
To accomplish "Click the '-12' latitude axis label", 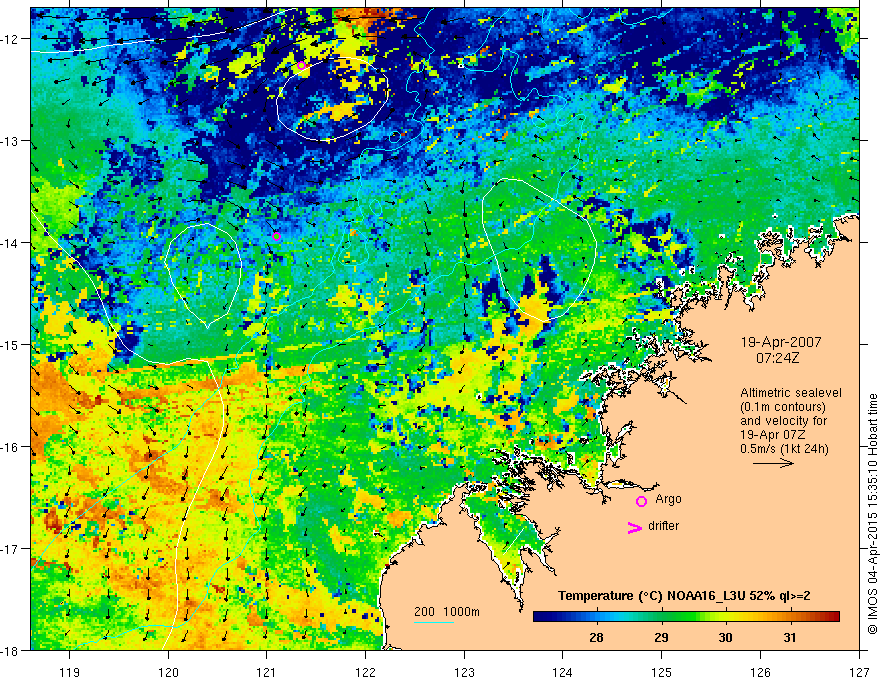I will (x=10, y=39).
